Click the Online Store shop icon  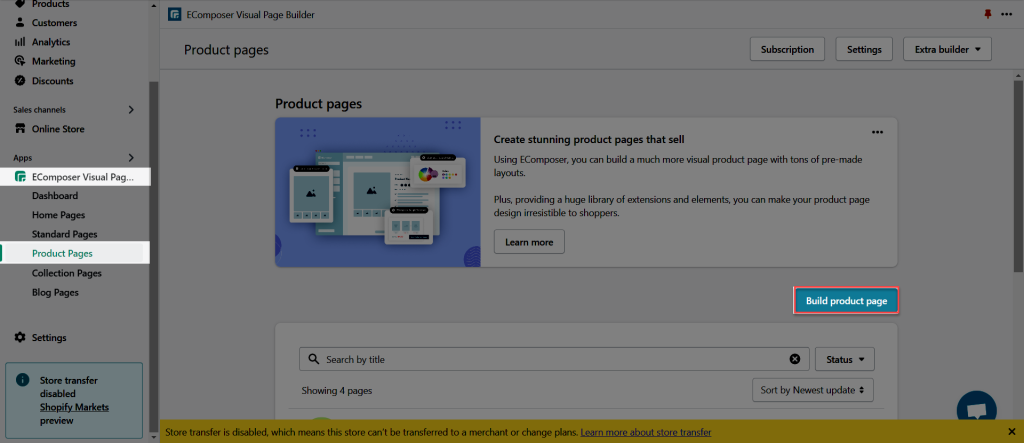pyautogui.click(x=20, y=129)
